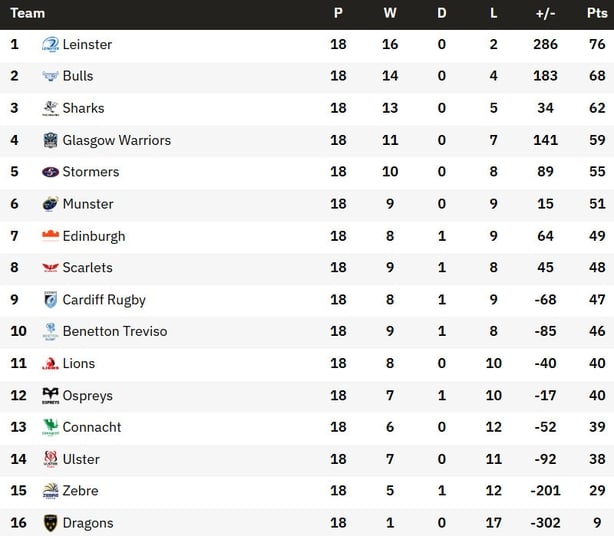Select the Team column header
Viewport: 614px width, 536px height.
coord(27,13)
